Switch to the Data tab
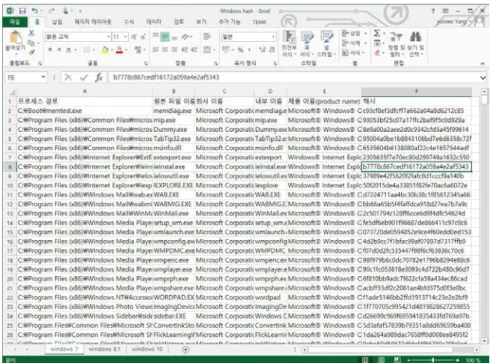 [154, 22]
